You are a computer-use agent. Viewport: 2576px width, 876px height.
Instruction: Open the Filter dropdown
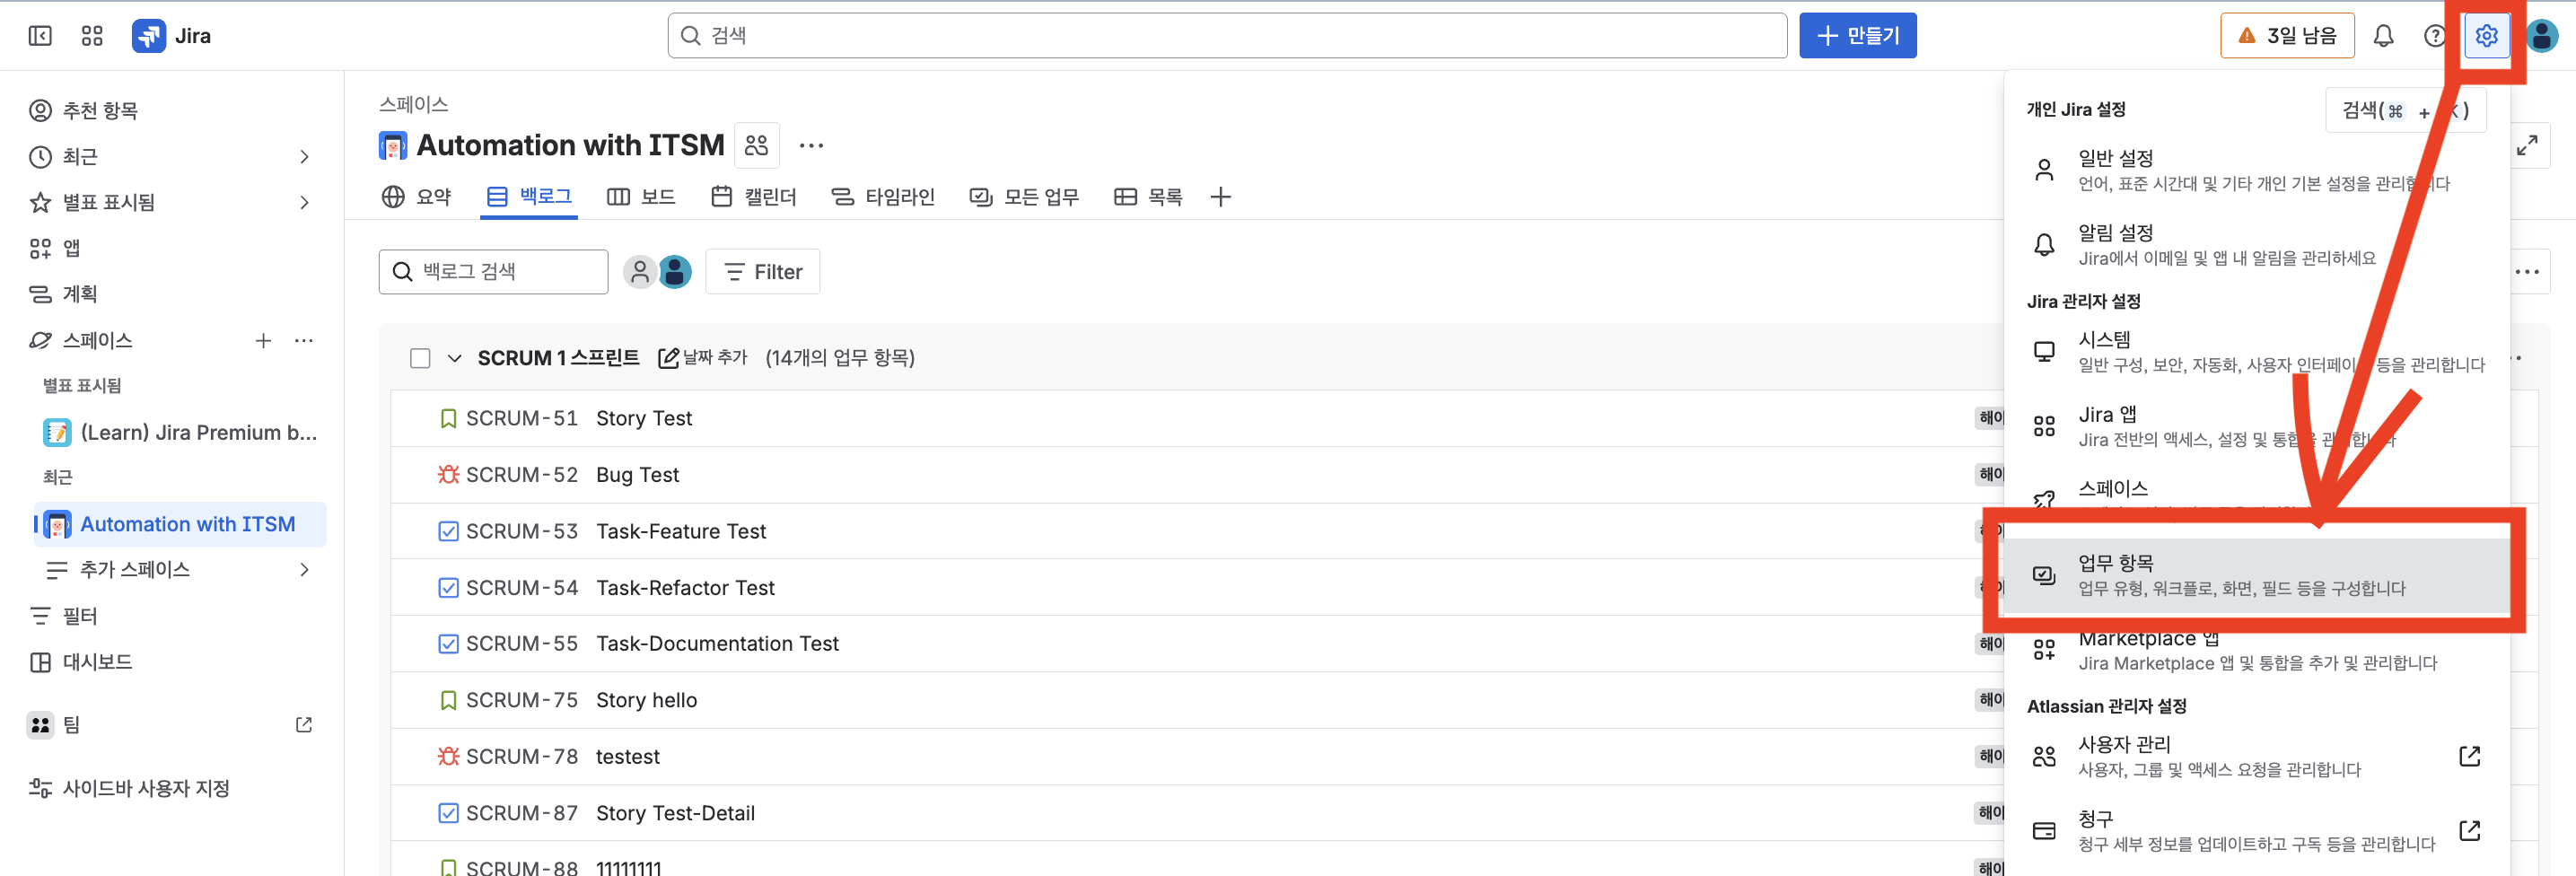(763, 271)
